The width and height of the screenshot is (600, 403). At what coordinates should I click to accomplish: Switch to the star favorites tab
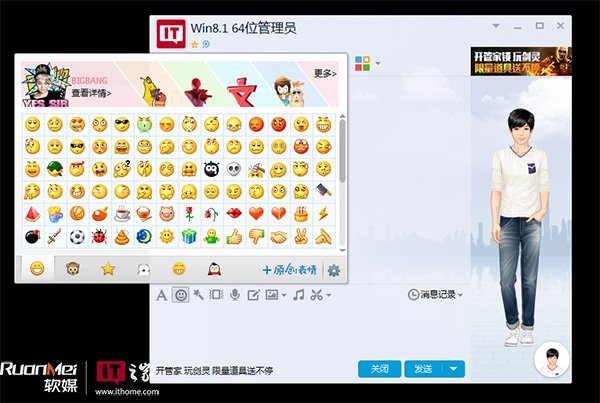pos(108,269)
